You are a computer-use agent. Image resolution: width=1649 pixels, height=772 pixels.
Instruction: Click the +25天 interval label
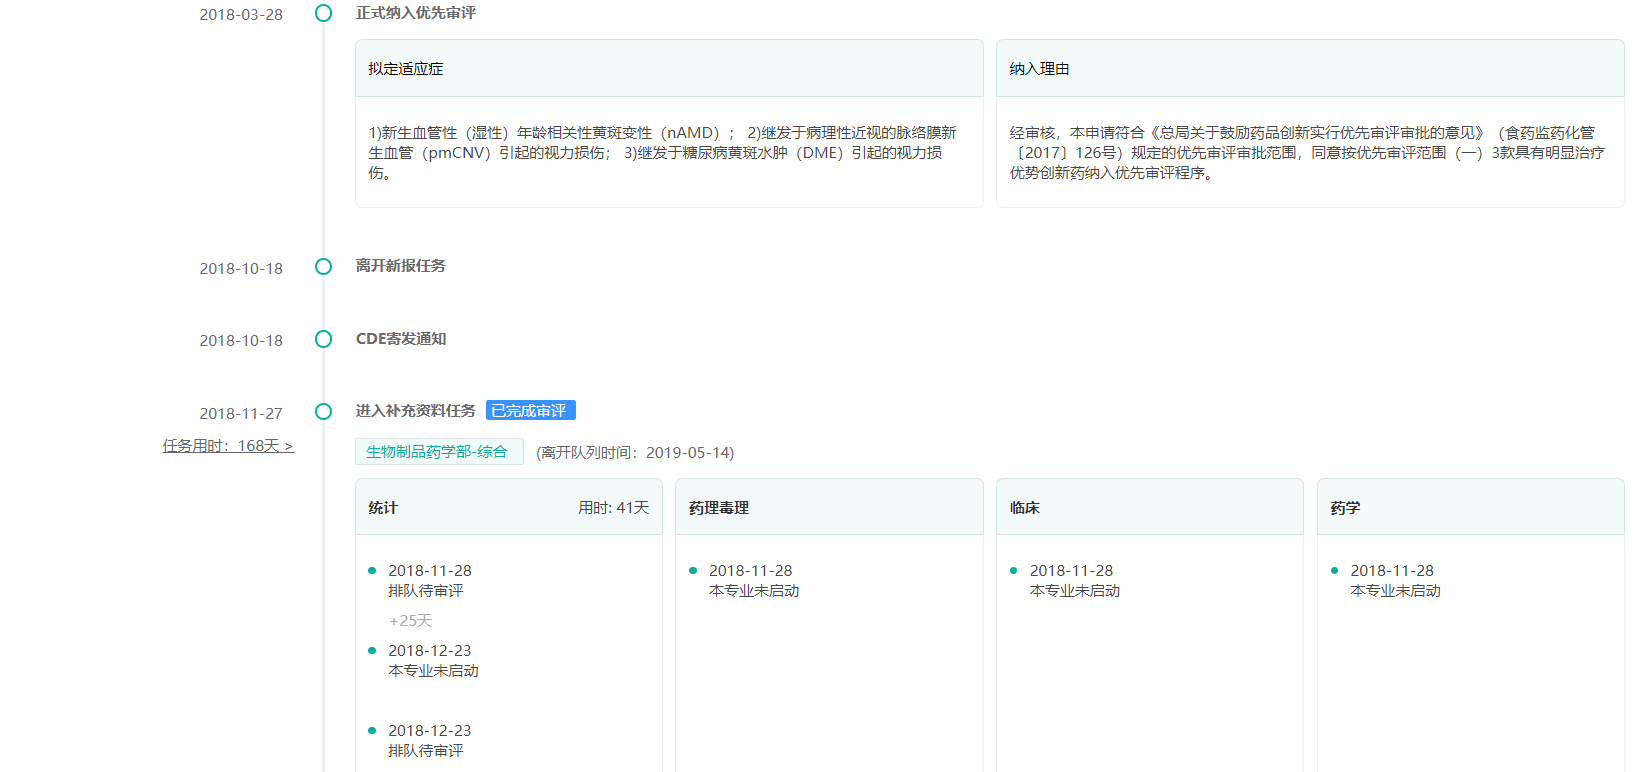pyautogui.click(x=411, y=621)
